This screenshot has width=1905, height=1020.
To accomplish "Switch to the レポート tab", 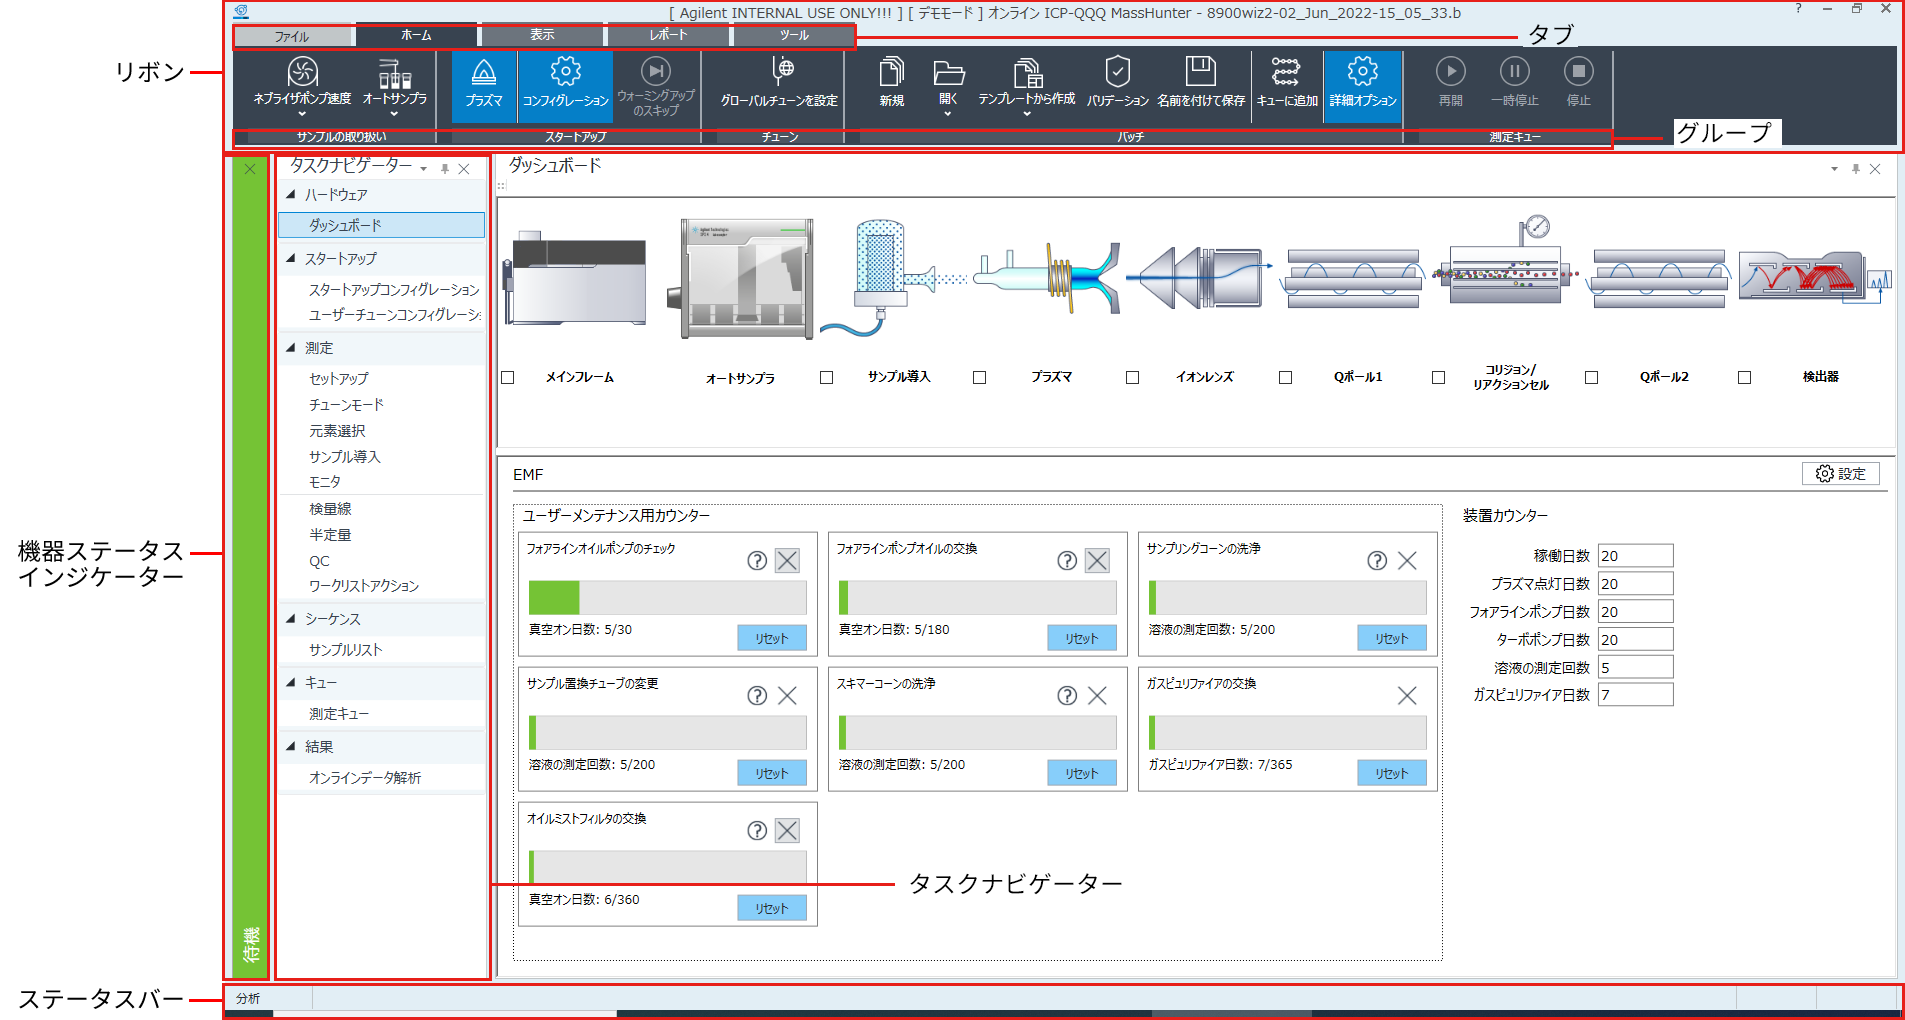I will 668,35.
